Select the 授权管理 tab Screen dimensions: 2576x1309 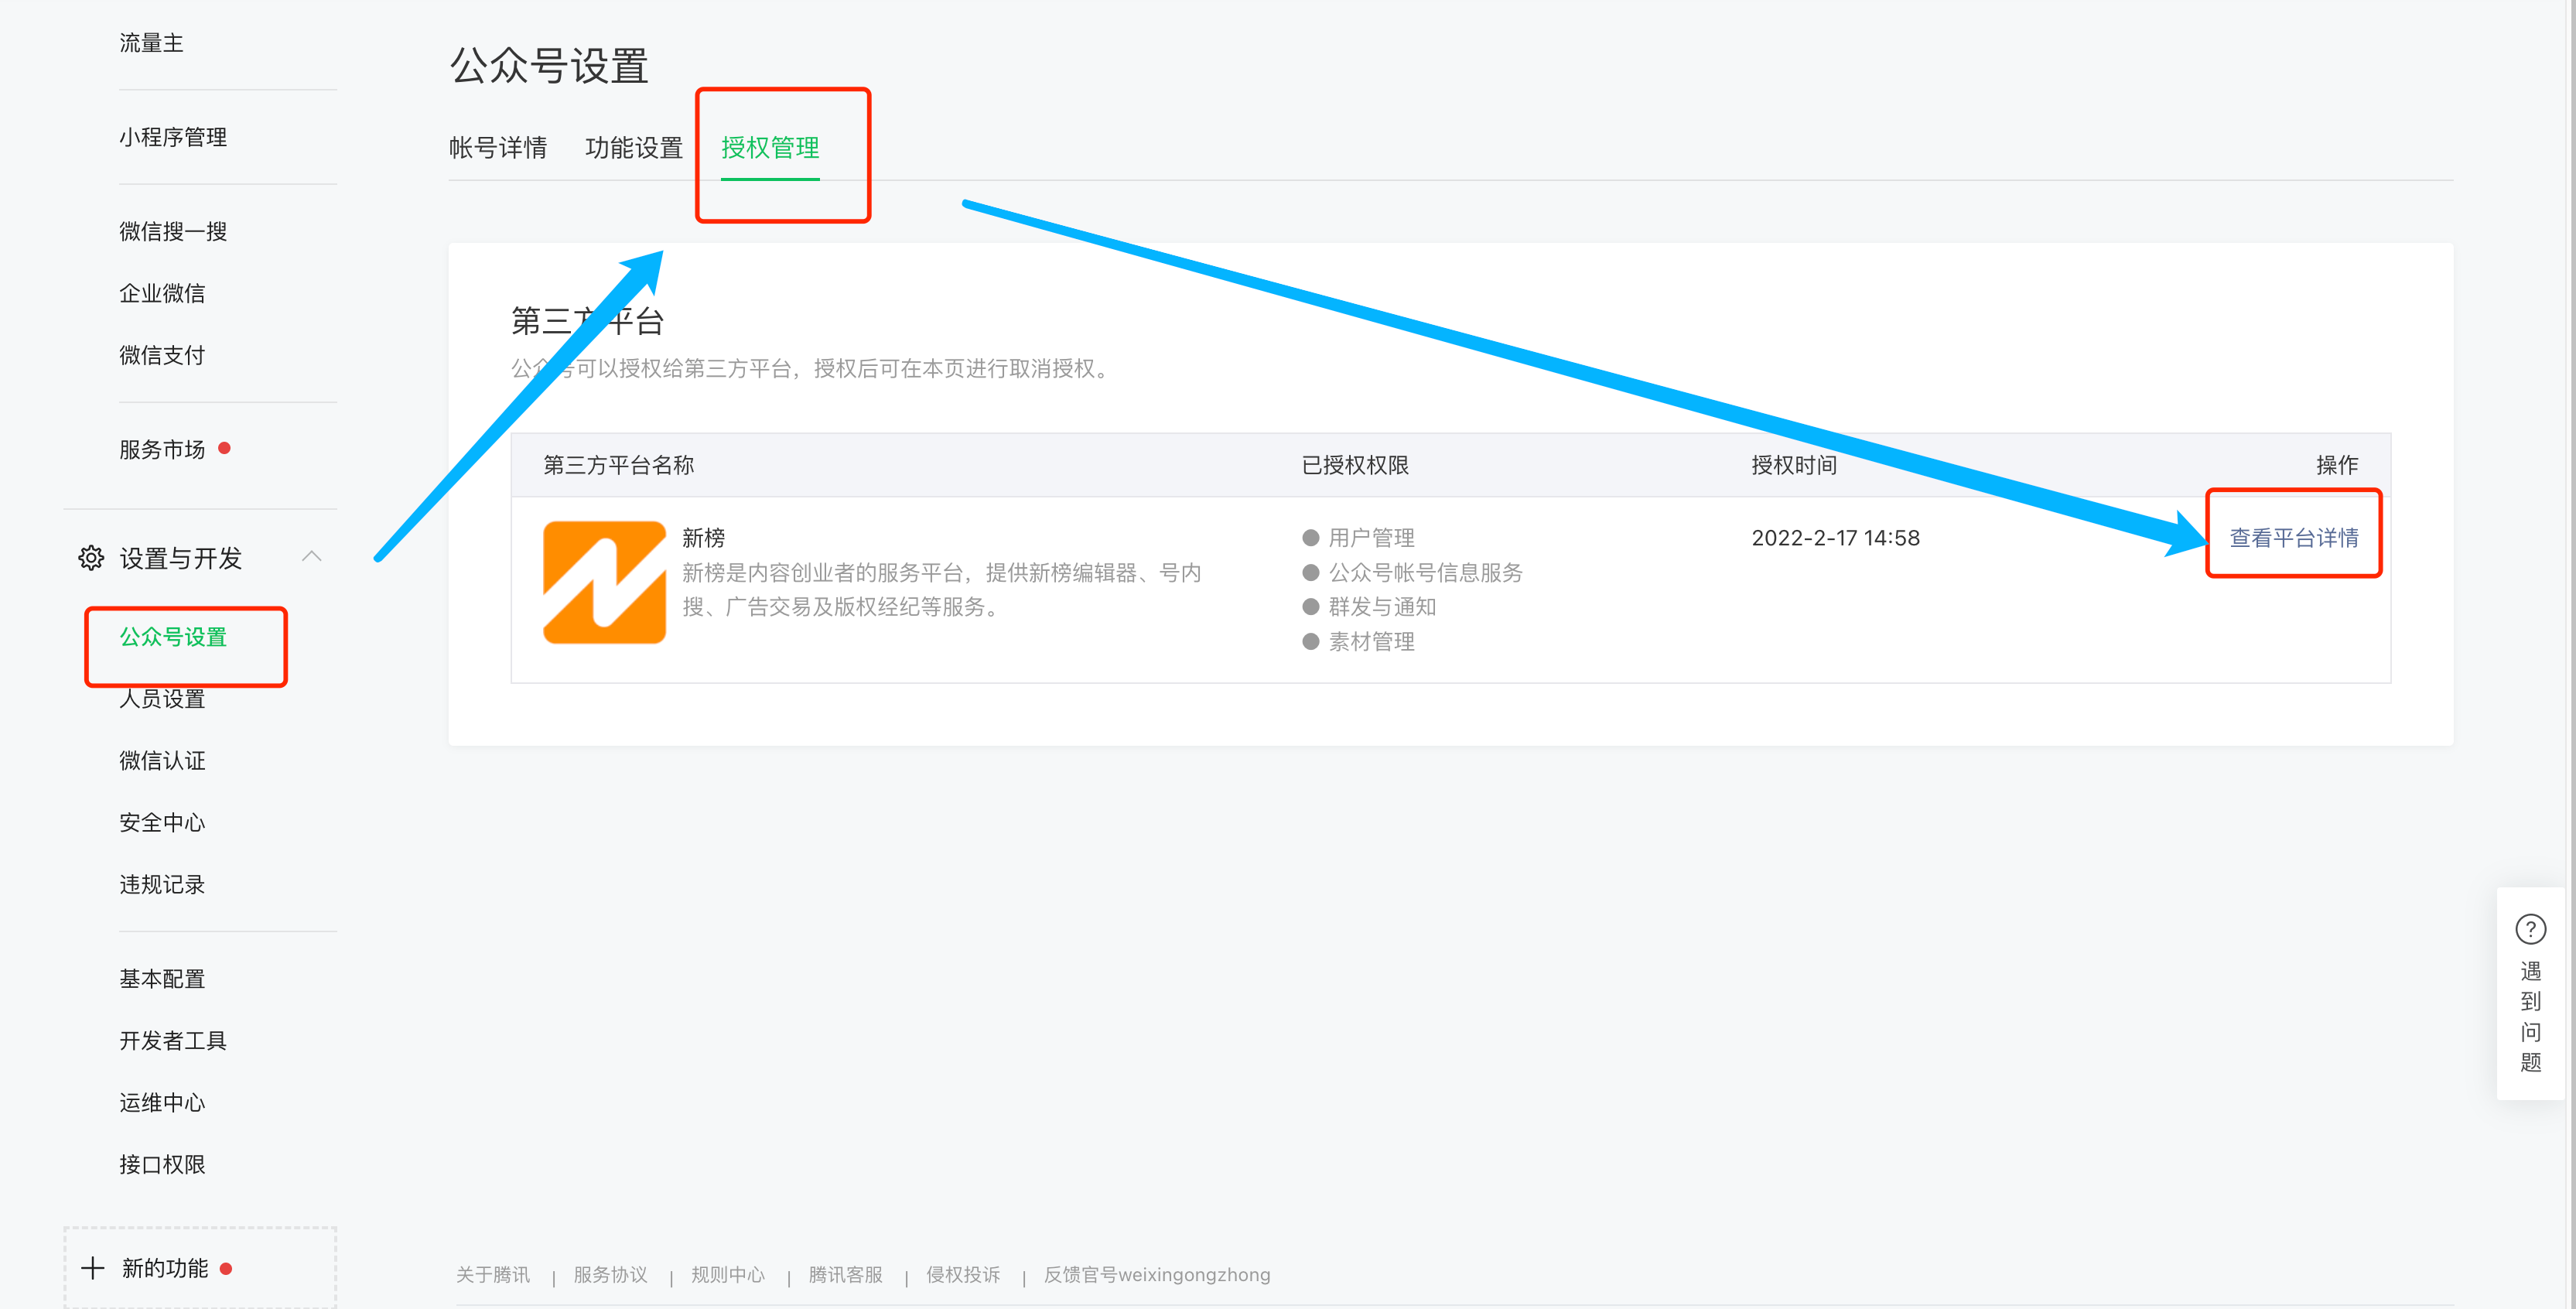click(x=770, y=148)
